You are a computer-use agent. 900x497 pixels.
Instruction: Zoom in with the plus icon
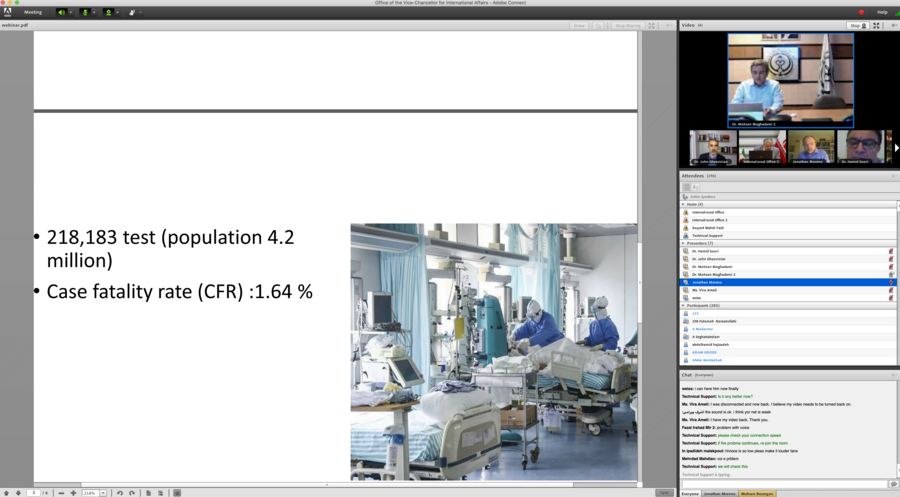(x=73, y=493)
